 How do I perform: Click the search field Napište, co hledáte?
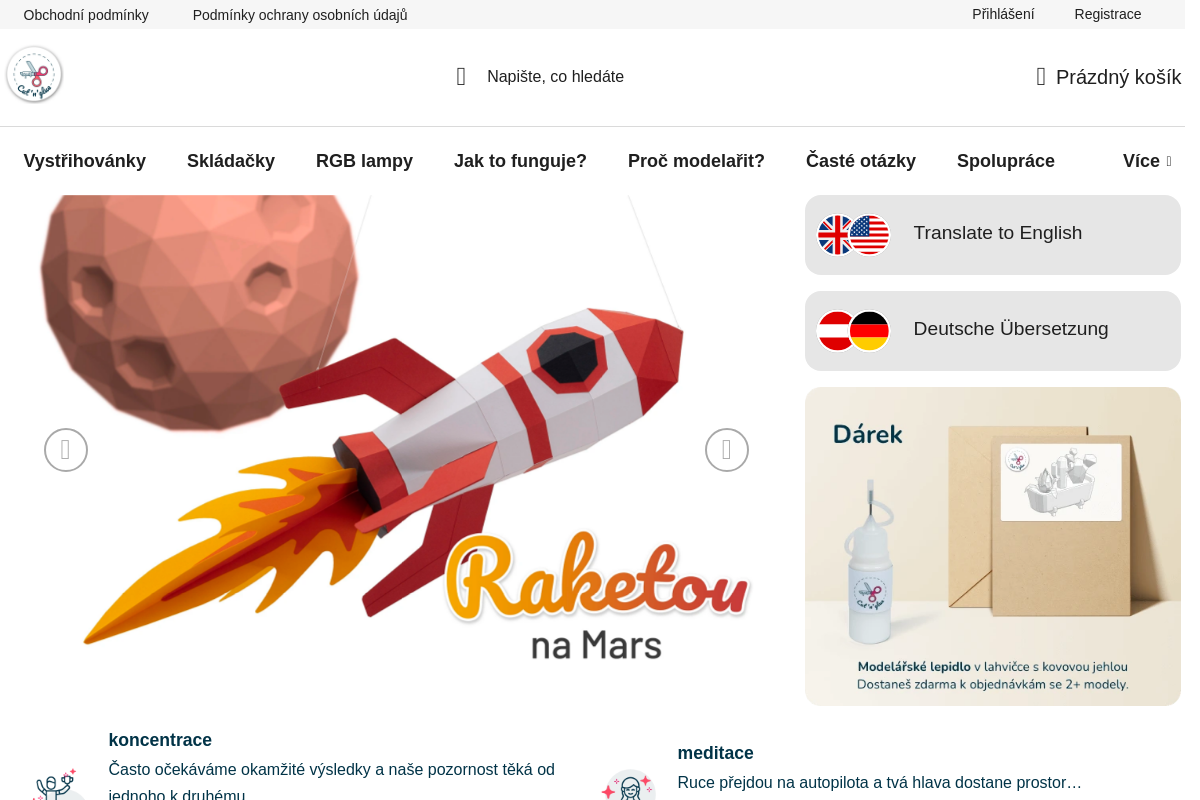click(x=555, y=77)
